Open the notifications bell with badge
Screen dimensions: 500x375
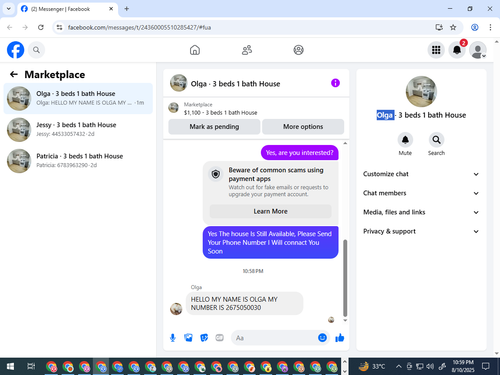click(x=457, y=50)
